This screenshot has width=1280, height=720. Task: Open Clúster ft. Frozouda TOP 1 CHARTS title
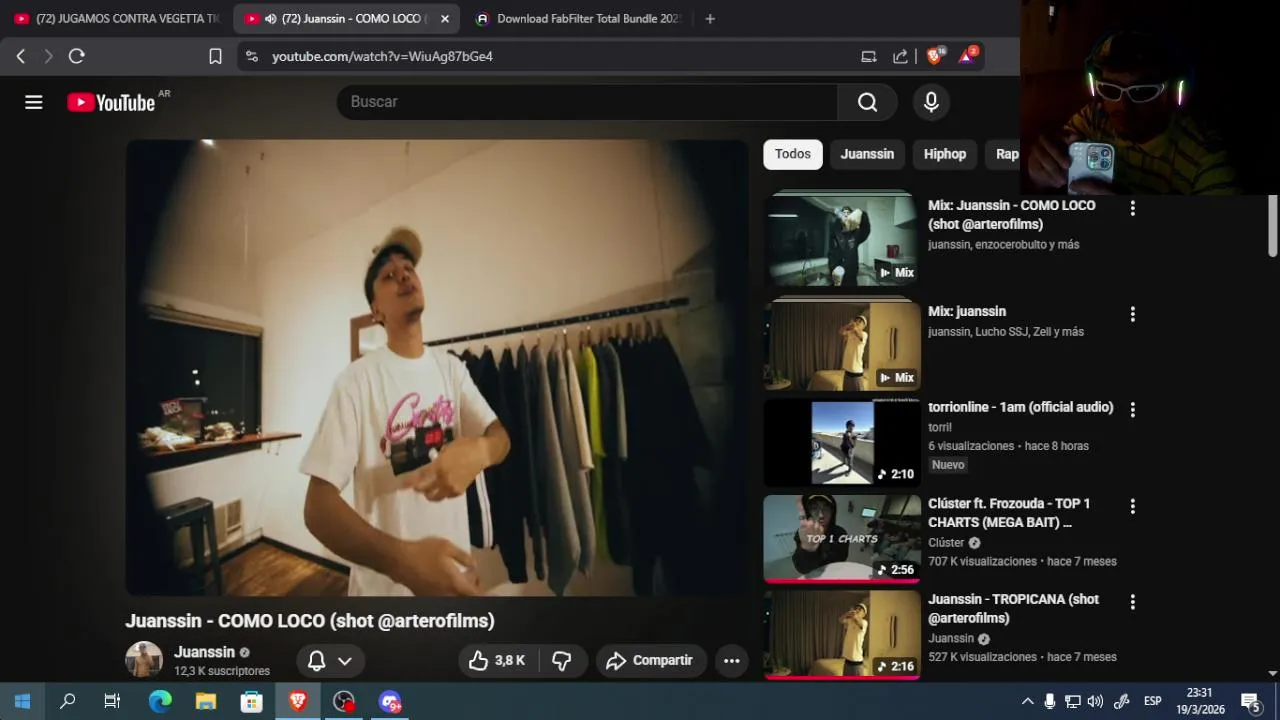click(1009, 512)
